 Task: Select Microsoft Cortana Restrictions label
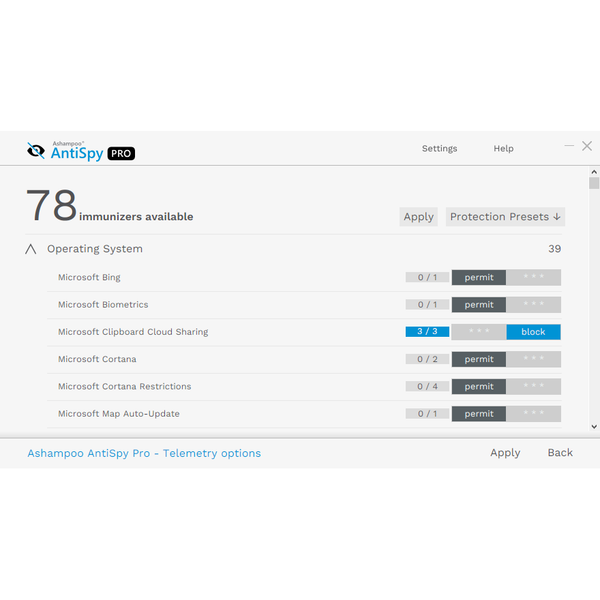pyautogui.click(x=124, y=386)
